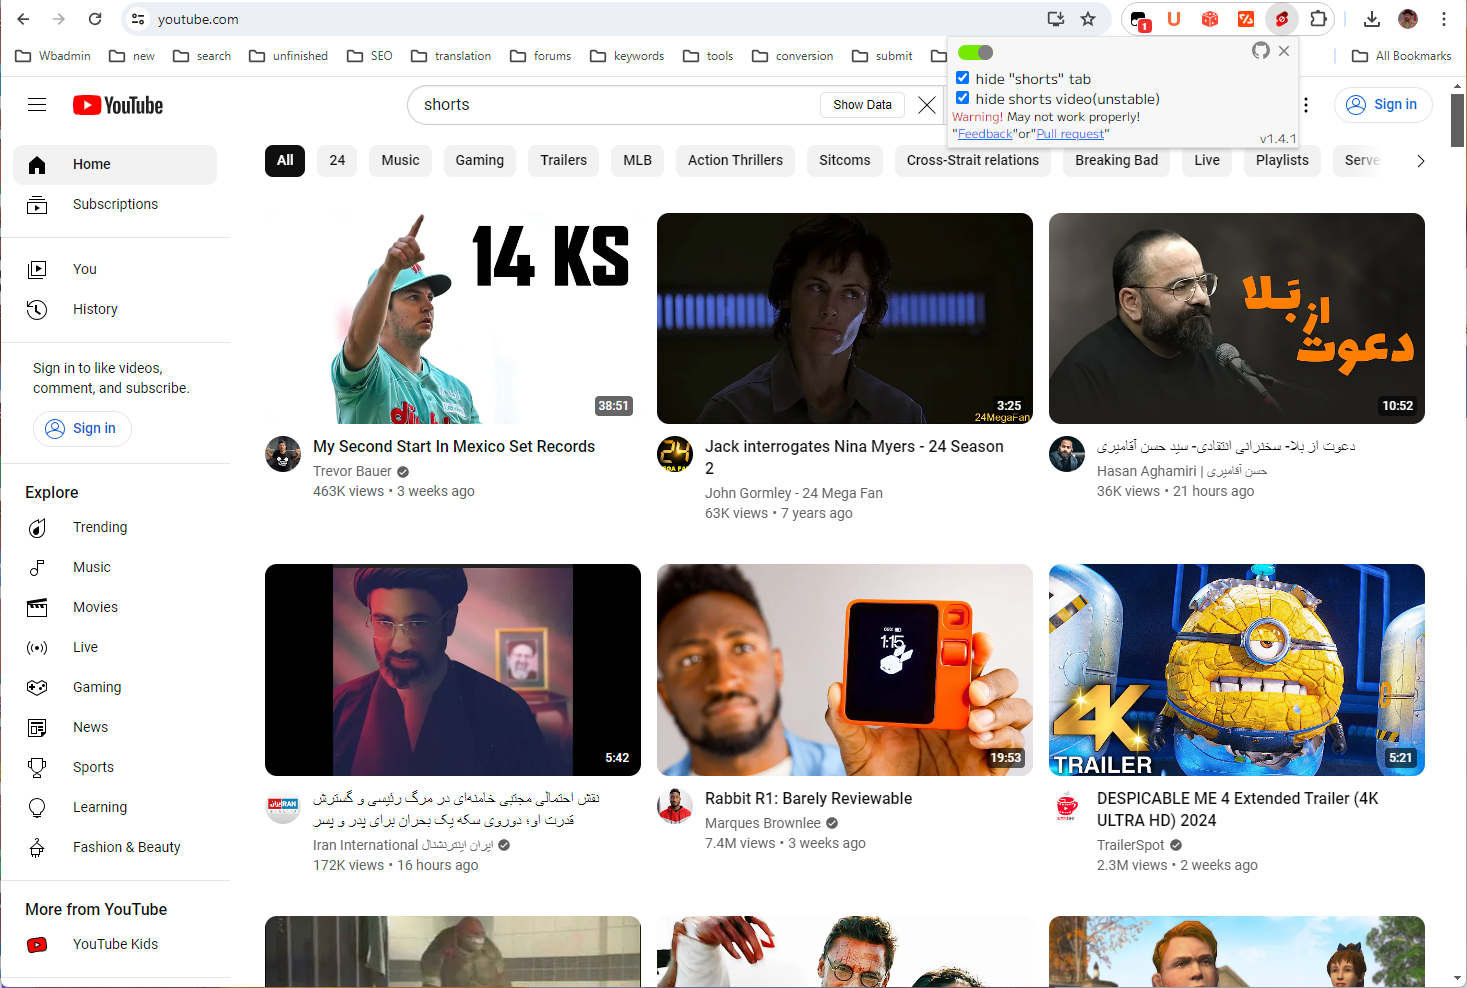Open the Rabbit R1 video thumbnail
Image resolution: width=1467 pixels, height=988 pixels.
point(844,669)
